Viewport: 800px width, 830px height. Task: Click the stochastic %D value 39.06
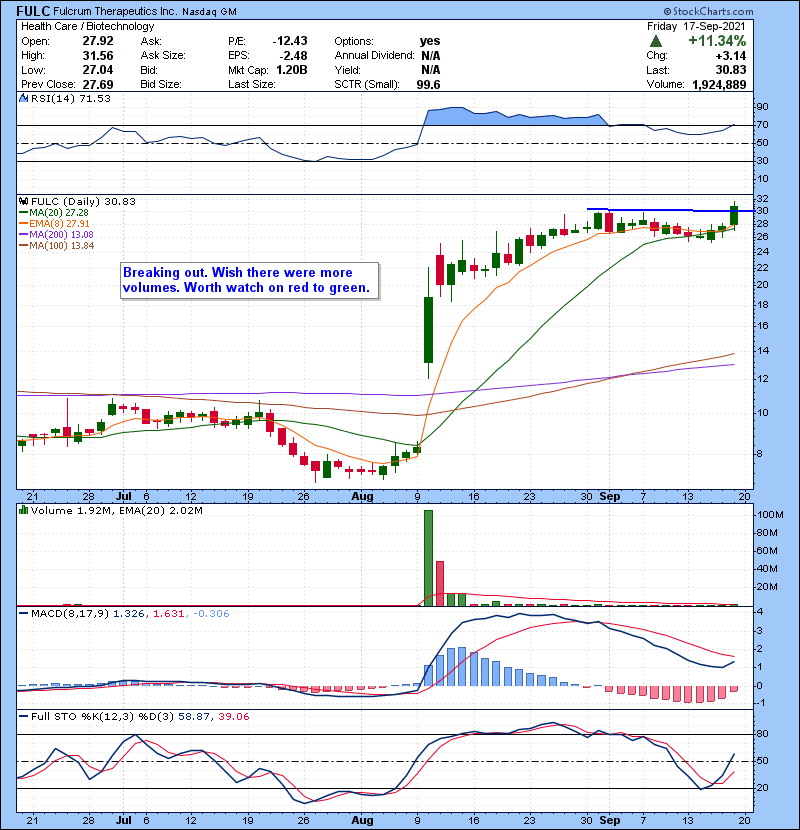(x=233, y=716)
